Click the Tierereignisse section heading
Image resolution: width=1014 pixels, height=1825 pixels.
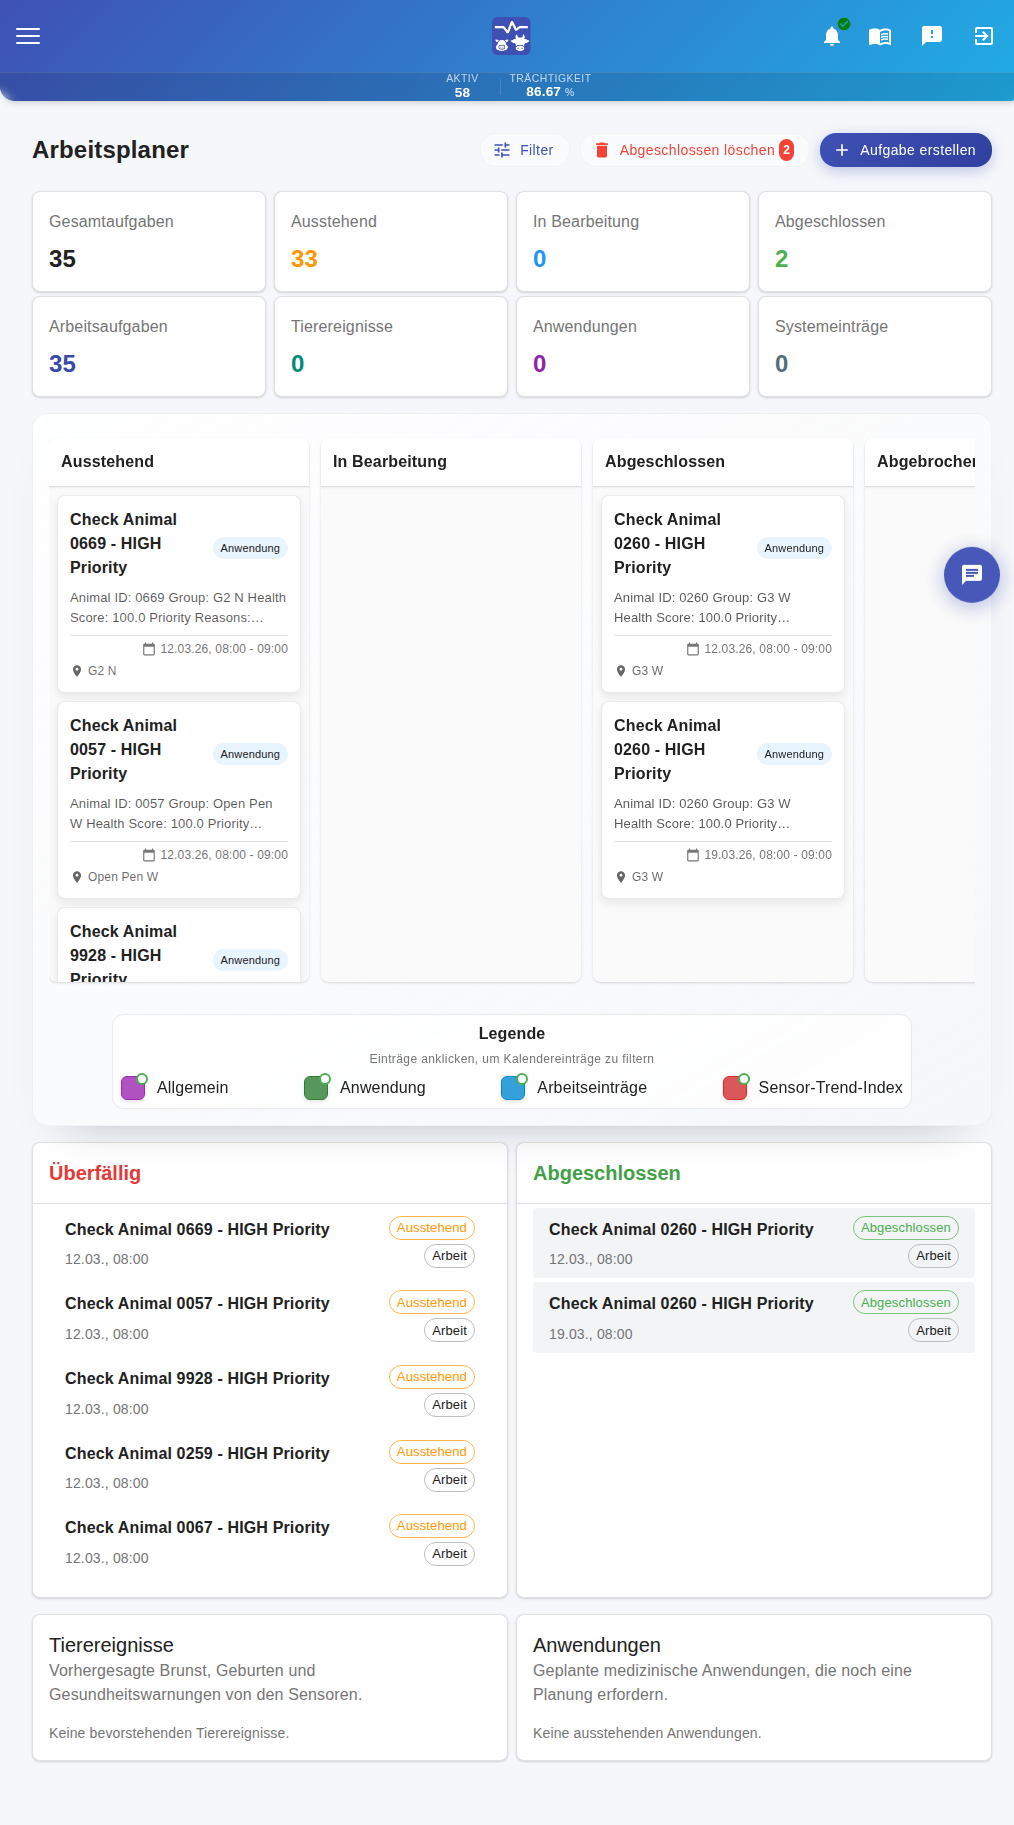tap(111, 1645)
